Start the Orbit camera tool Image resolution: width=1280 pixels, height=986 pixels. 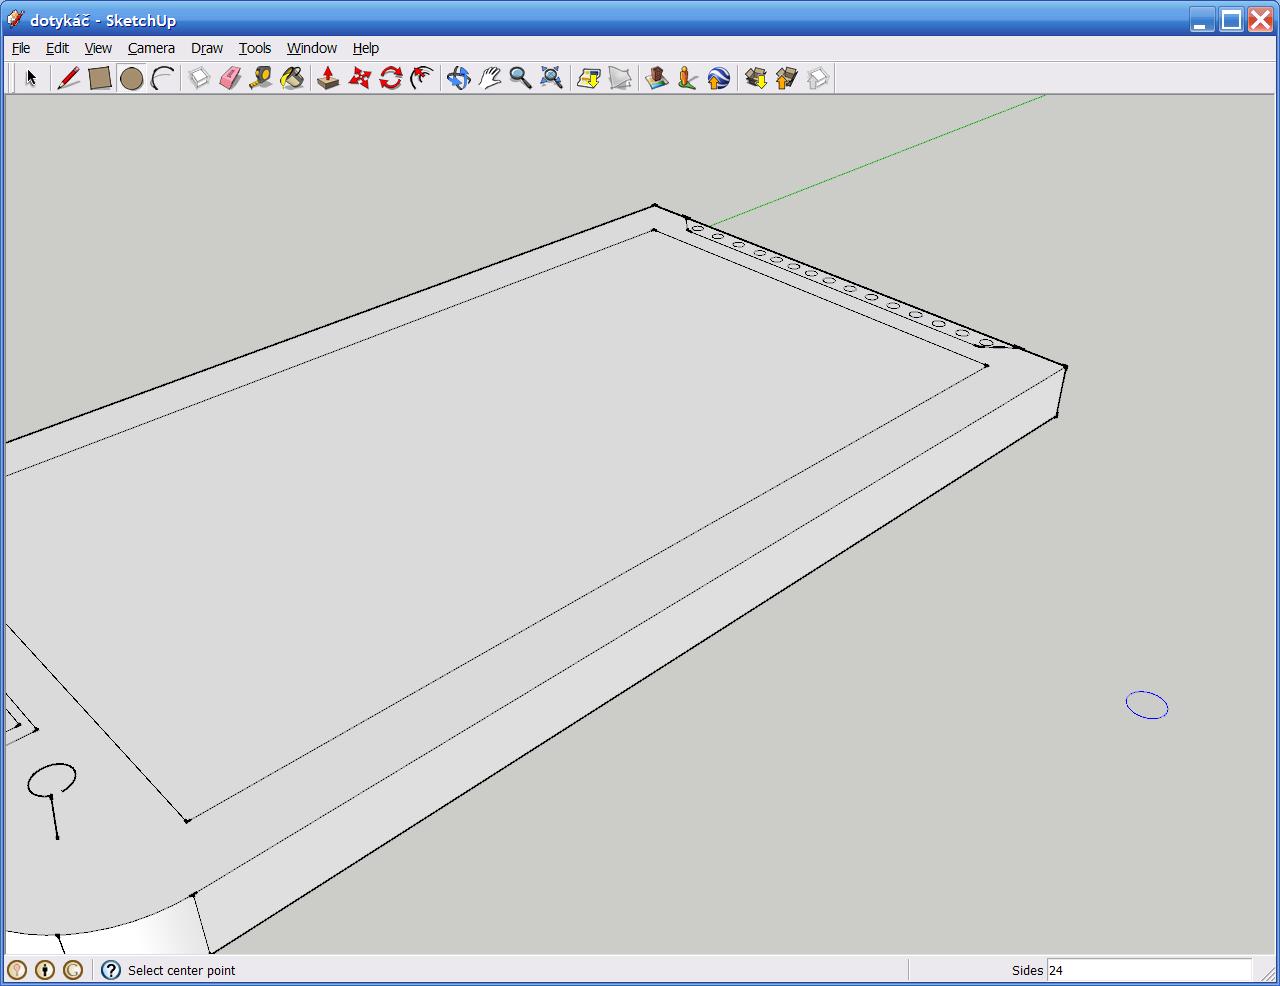[x=458, y=78]
